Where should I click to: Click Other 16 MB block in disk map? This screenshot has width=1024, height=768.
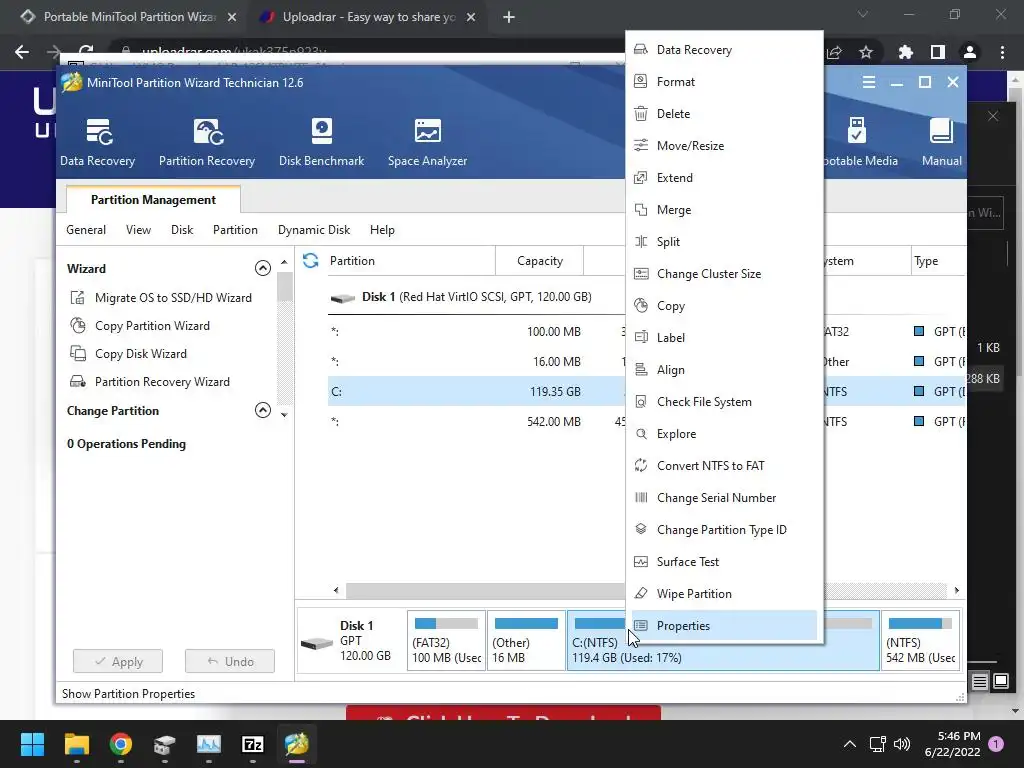coord(526,640)
